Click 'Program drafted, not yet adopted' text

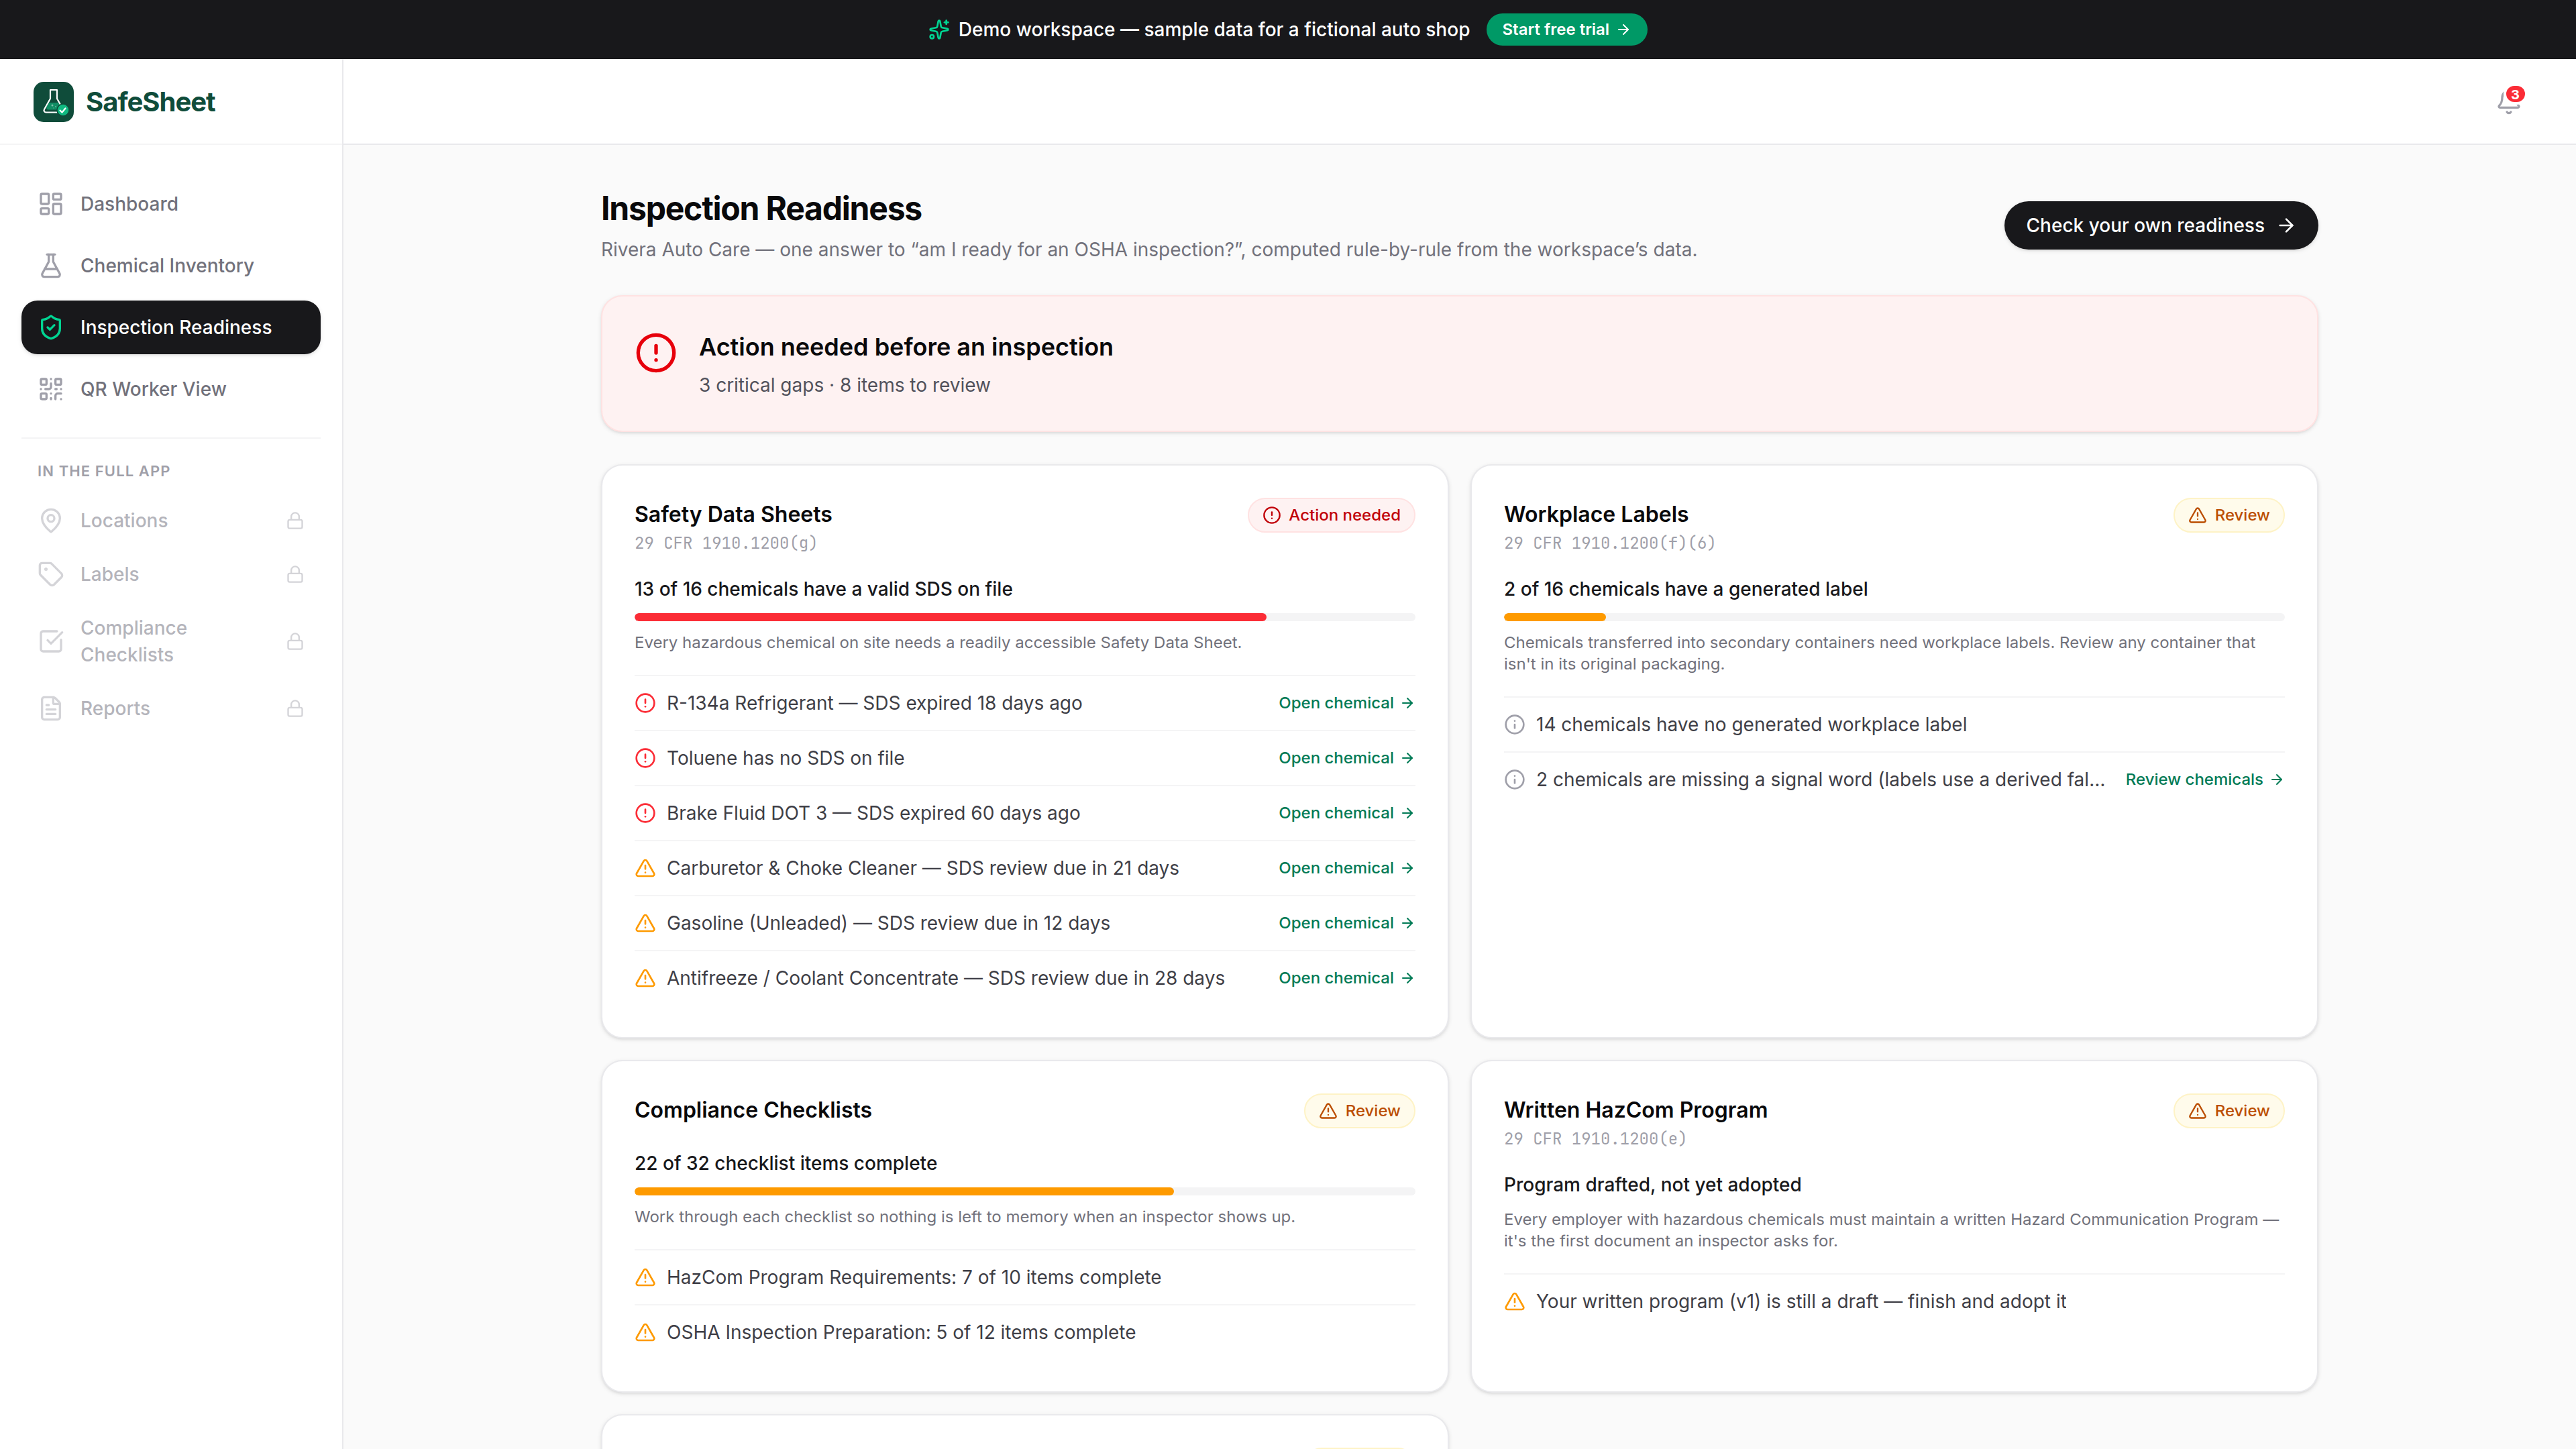coord(1652,1185)
